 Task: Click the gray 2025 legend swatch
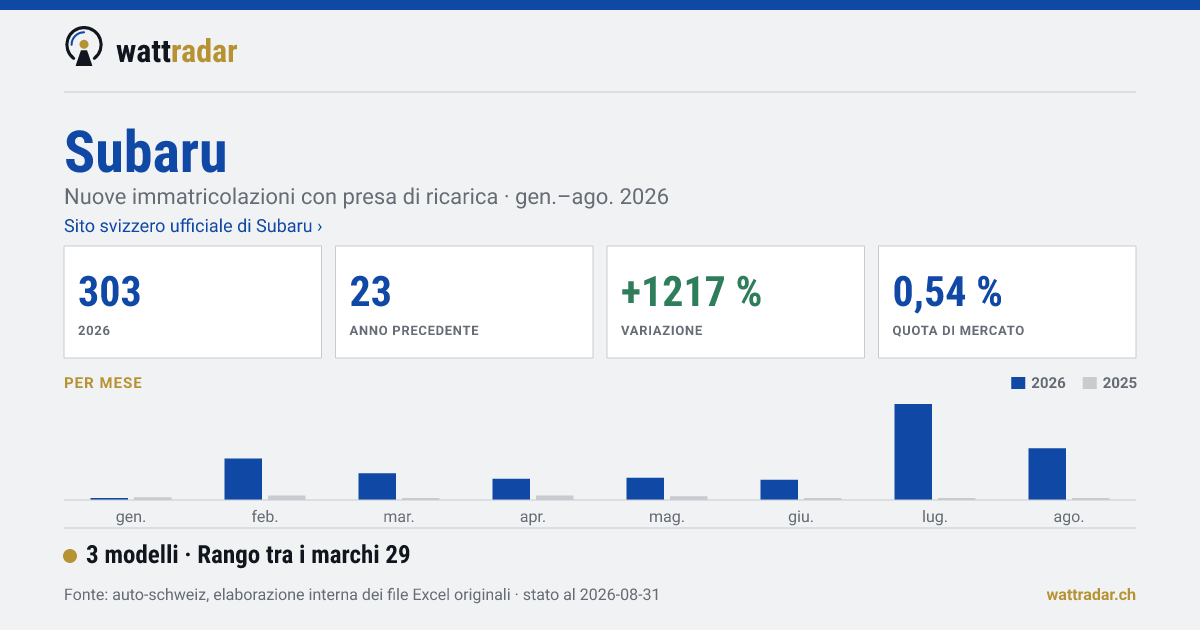(1090, 383)
